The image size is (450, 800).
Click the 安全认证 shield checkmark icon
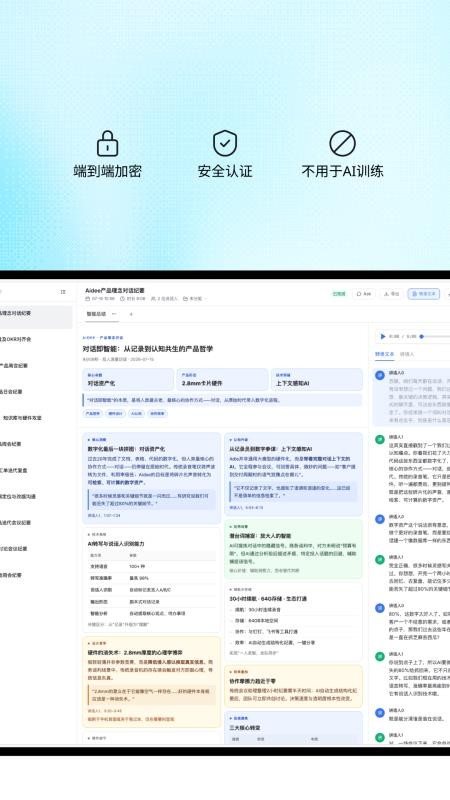click(x=224, y=143)
